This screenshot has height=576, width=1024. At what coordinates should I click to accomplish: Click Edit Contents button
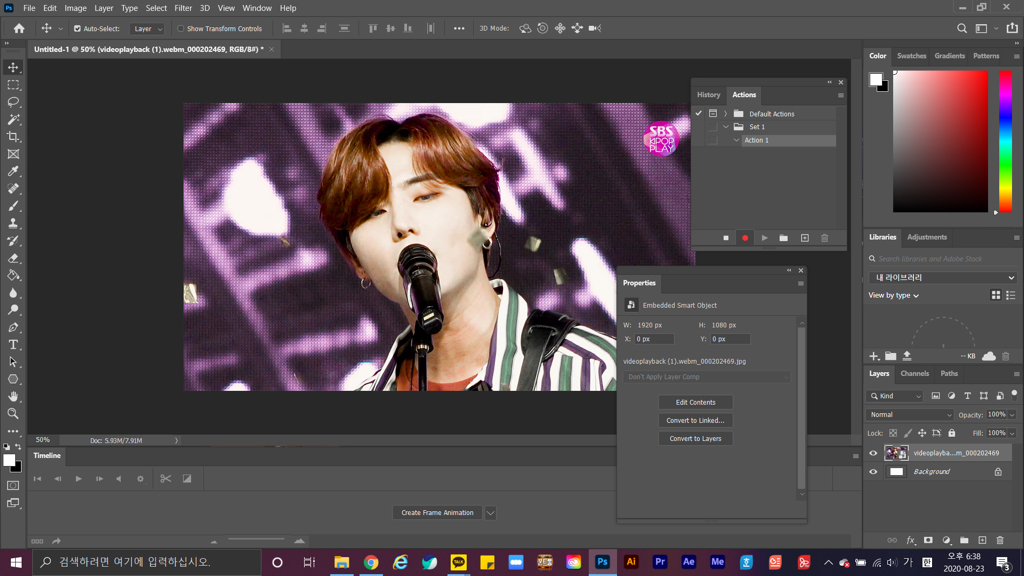[696, 402]
